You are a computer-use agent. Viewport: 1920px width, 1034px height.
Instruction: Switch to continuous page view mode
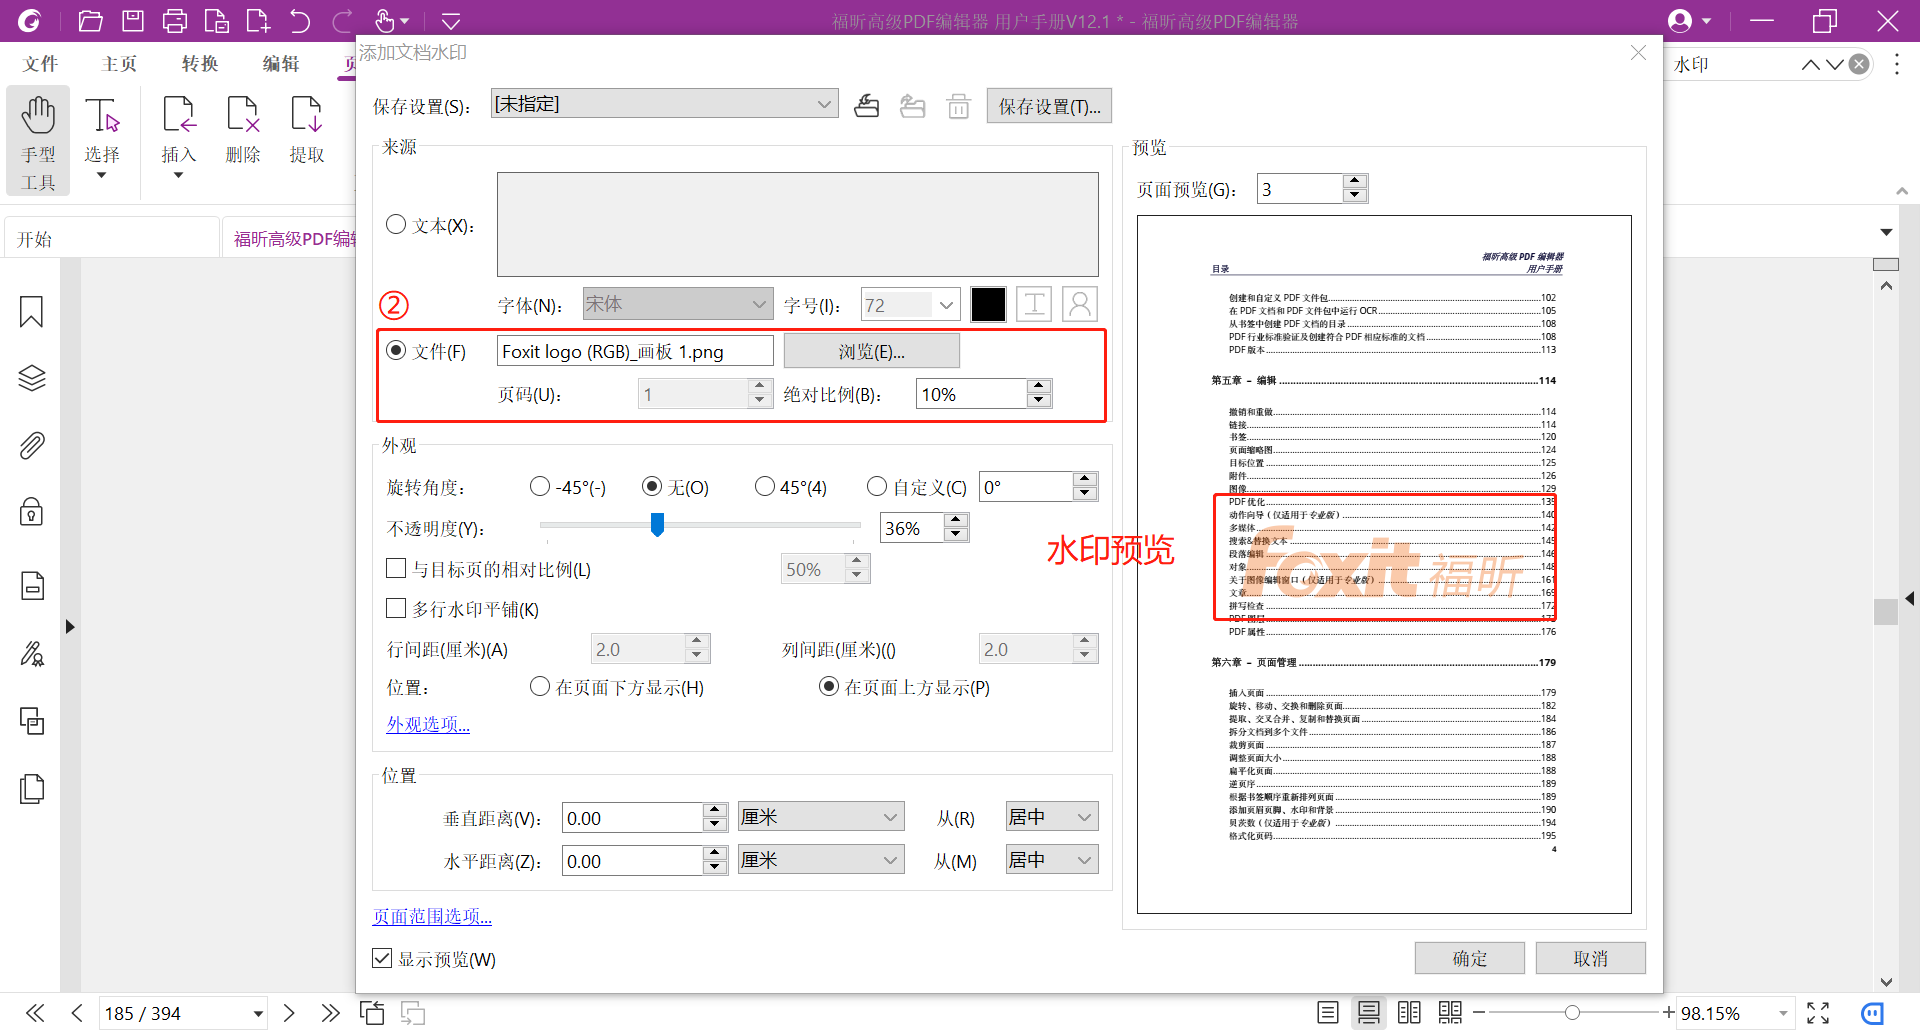[x=1369, y=1013]
